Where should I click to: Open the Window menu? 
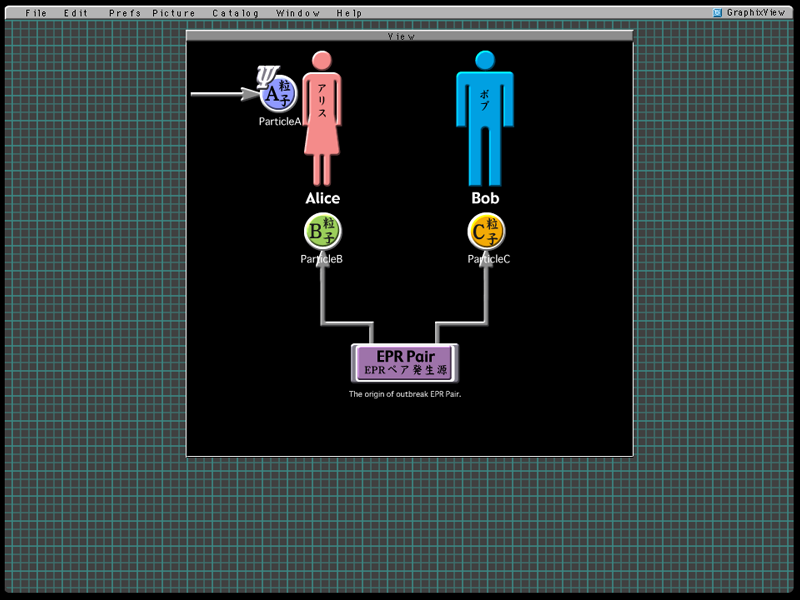[x=298, y=13]
